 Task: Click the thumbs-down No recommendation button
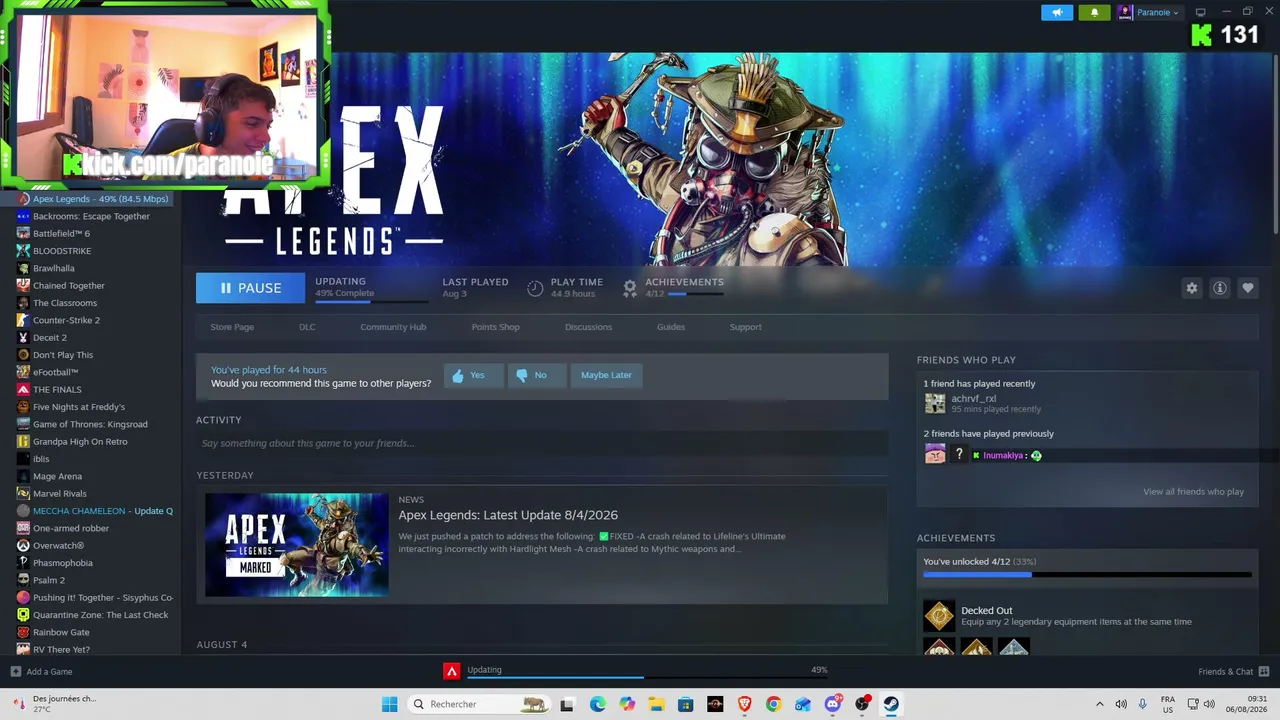pyautogui.click(x=536, y=375)
